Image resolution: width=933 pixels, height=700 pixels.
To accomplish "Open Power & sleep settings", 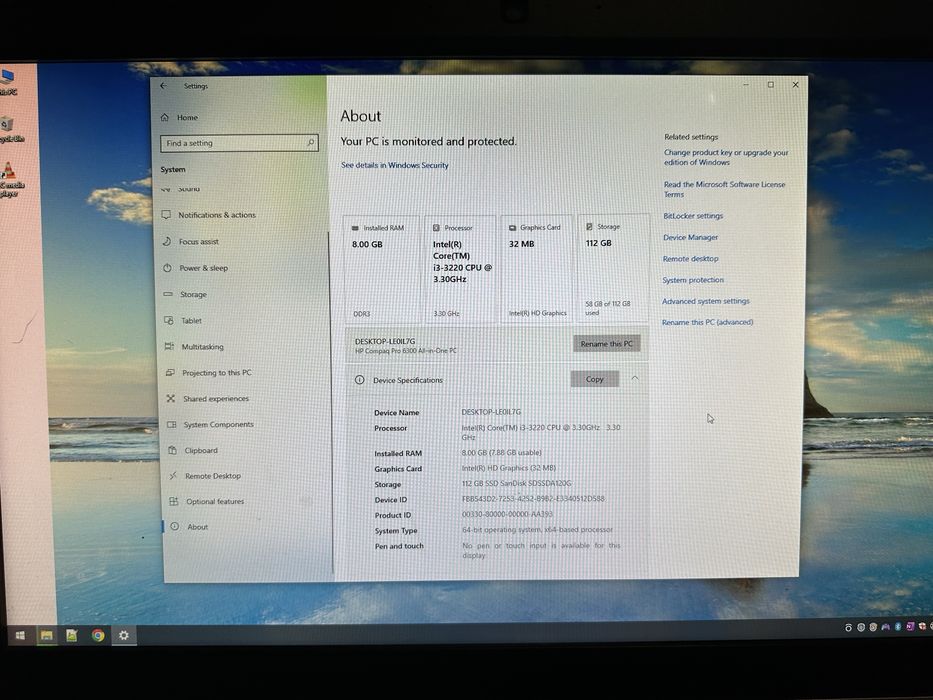I will (203, 268).
